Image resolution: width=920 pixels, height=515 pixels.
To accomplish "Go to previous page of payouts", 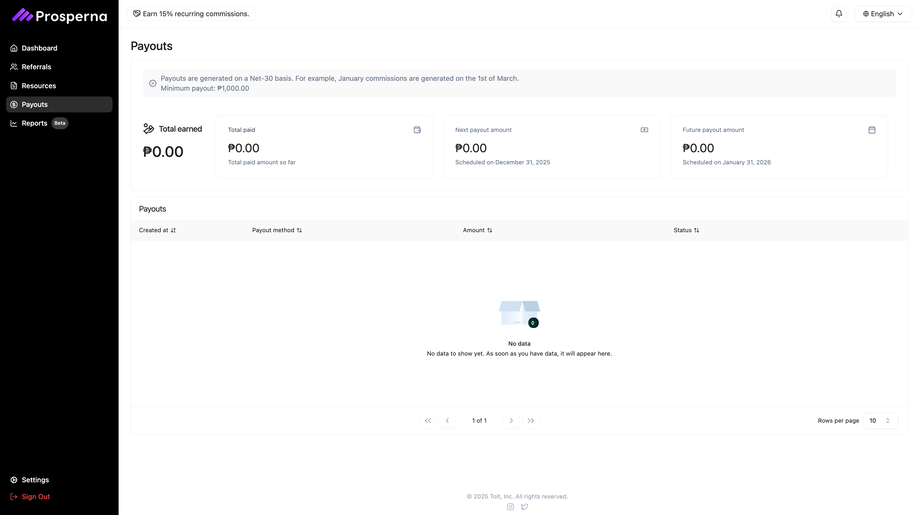I will click(447, 421).
